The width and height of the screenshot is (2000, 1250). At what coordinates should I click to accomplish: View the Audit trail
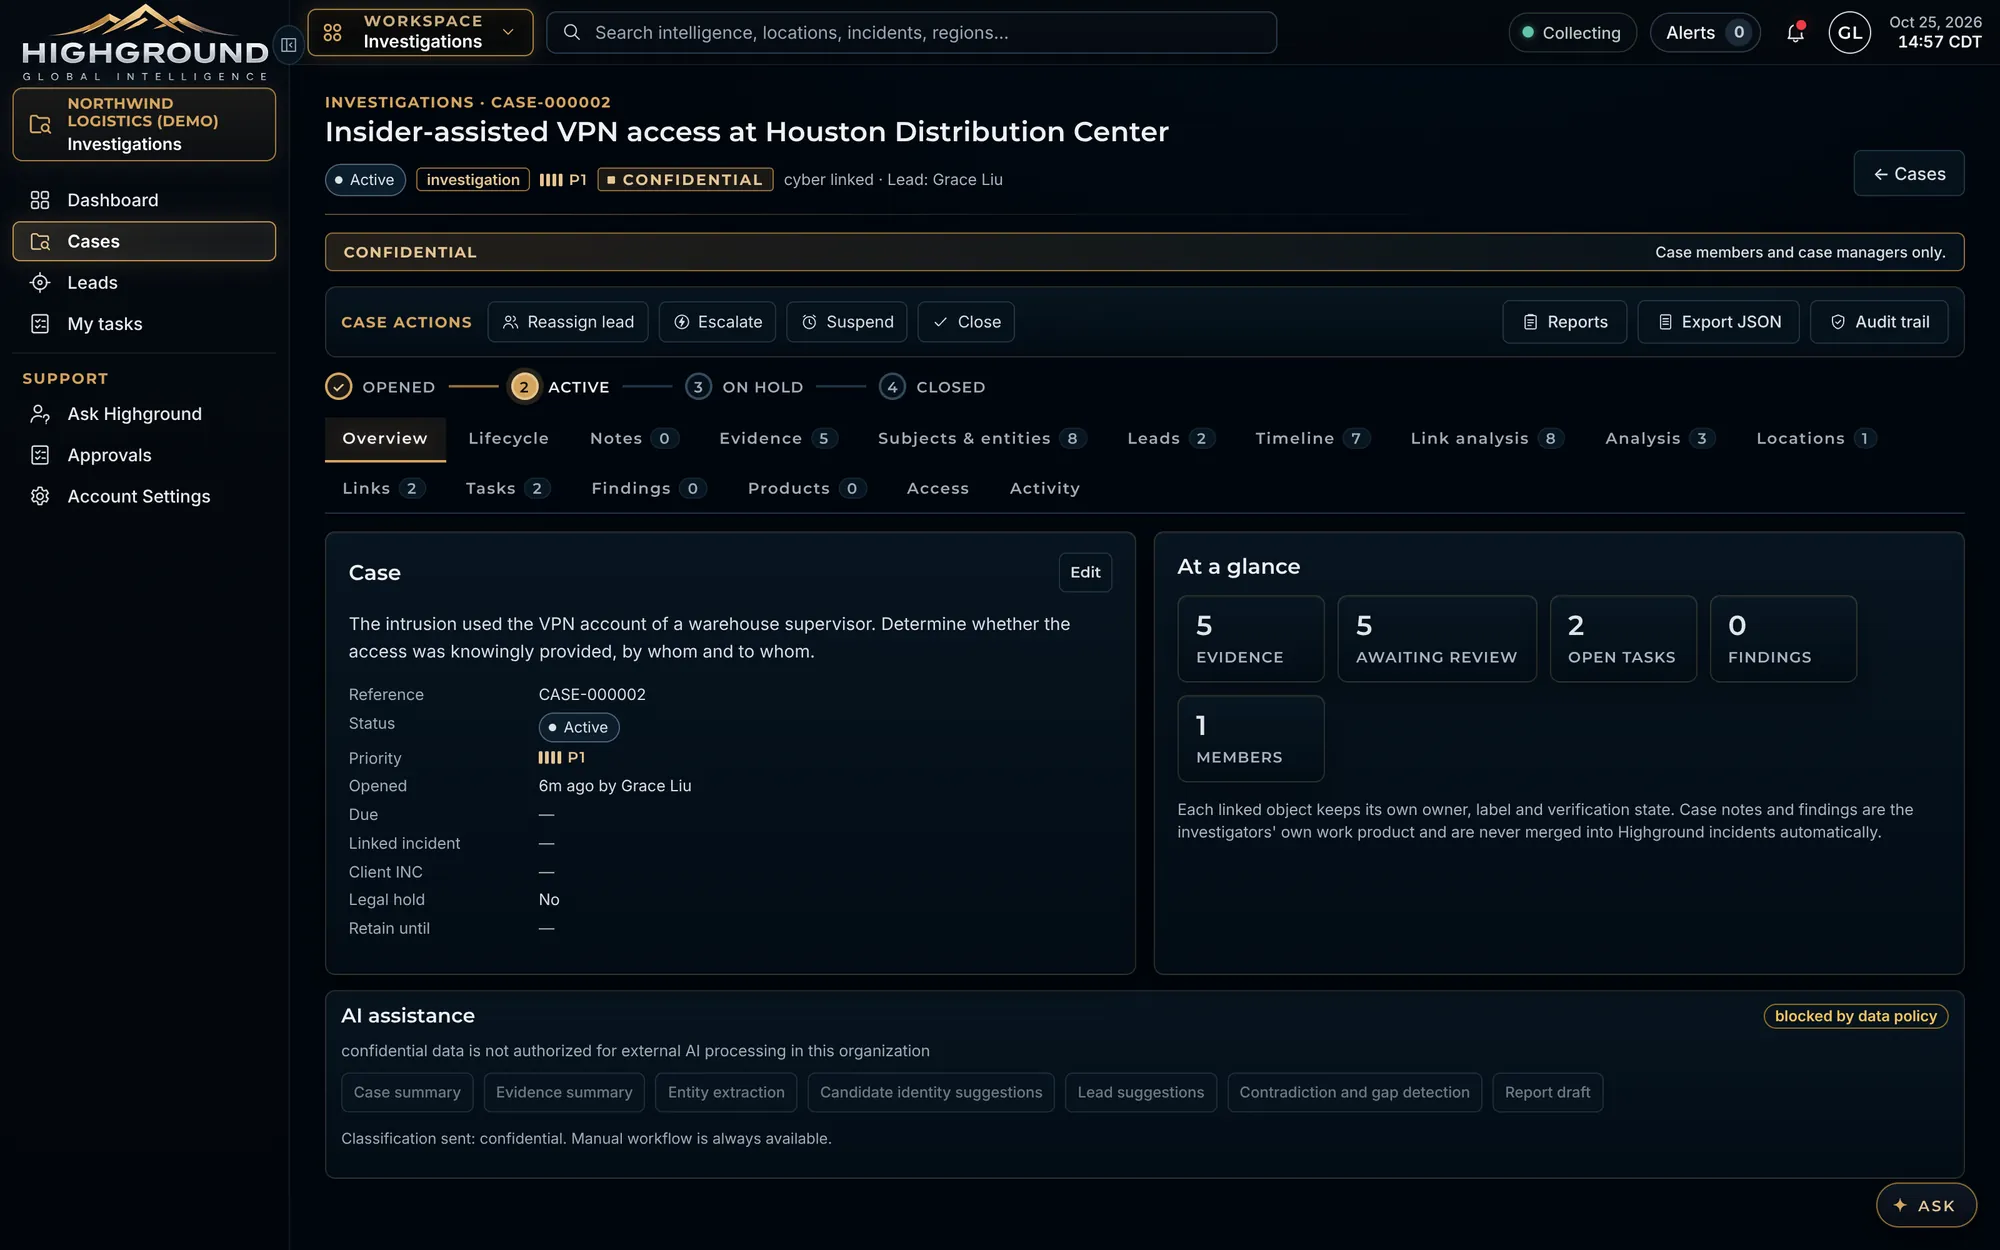coord(1879,322)
